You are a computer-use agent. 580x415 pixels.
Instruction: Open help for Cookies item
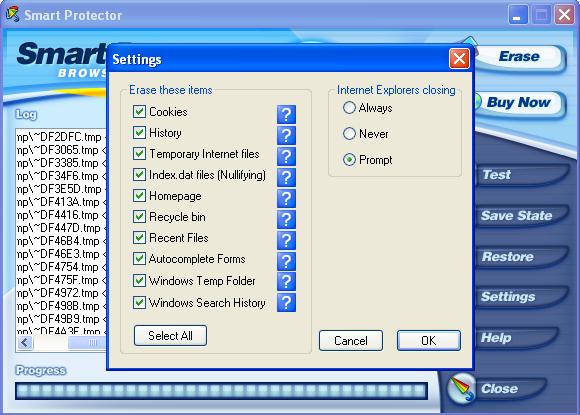(x=286, y=114)
